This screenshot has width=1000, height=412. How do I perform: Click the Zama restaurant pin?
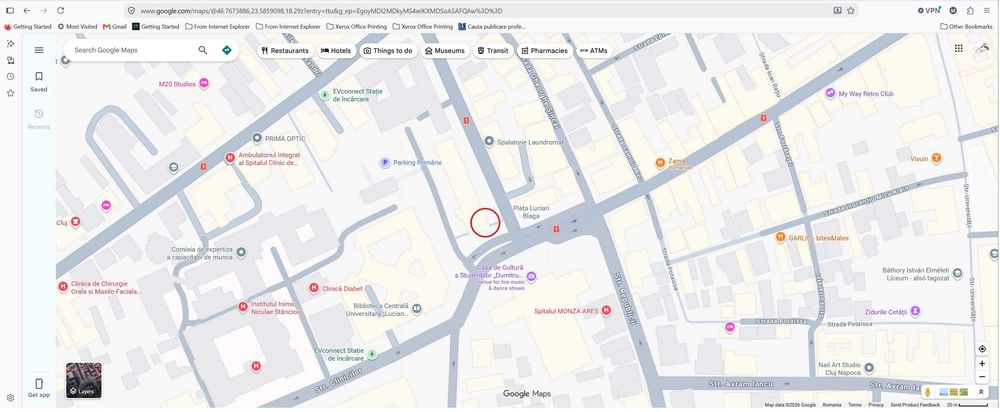click(x=661, y=163)
